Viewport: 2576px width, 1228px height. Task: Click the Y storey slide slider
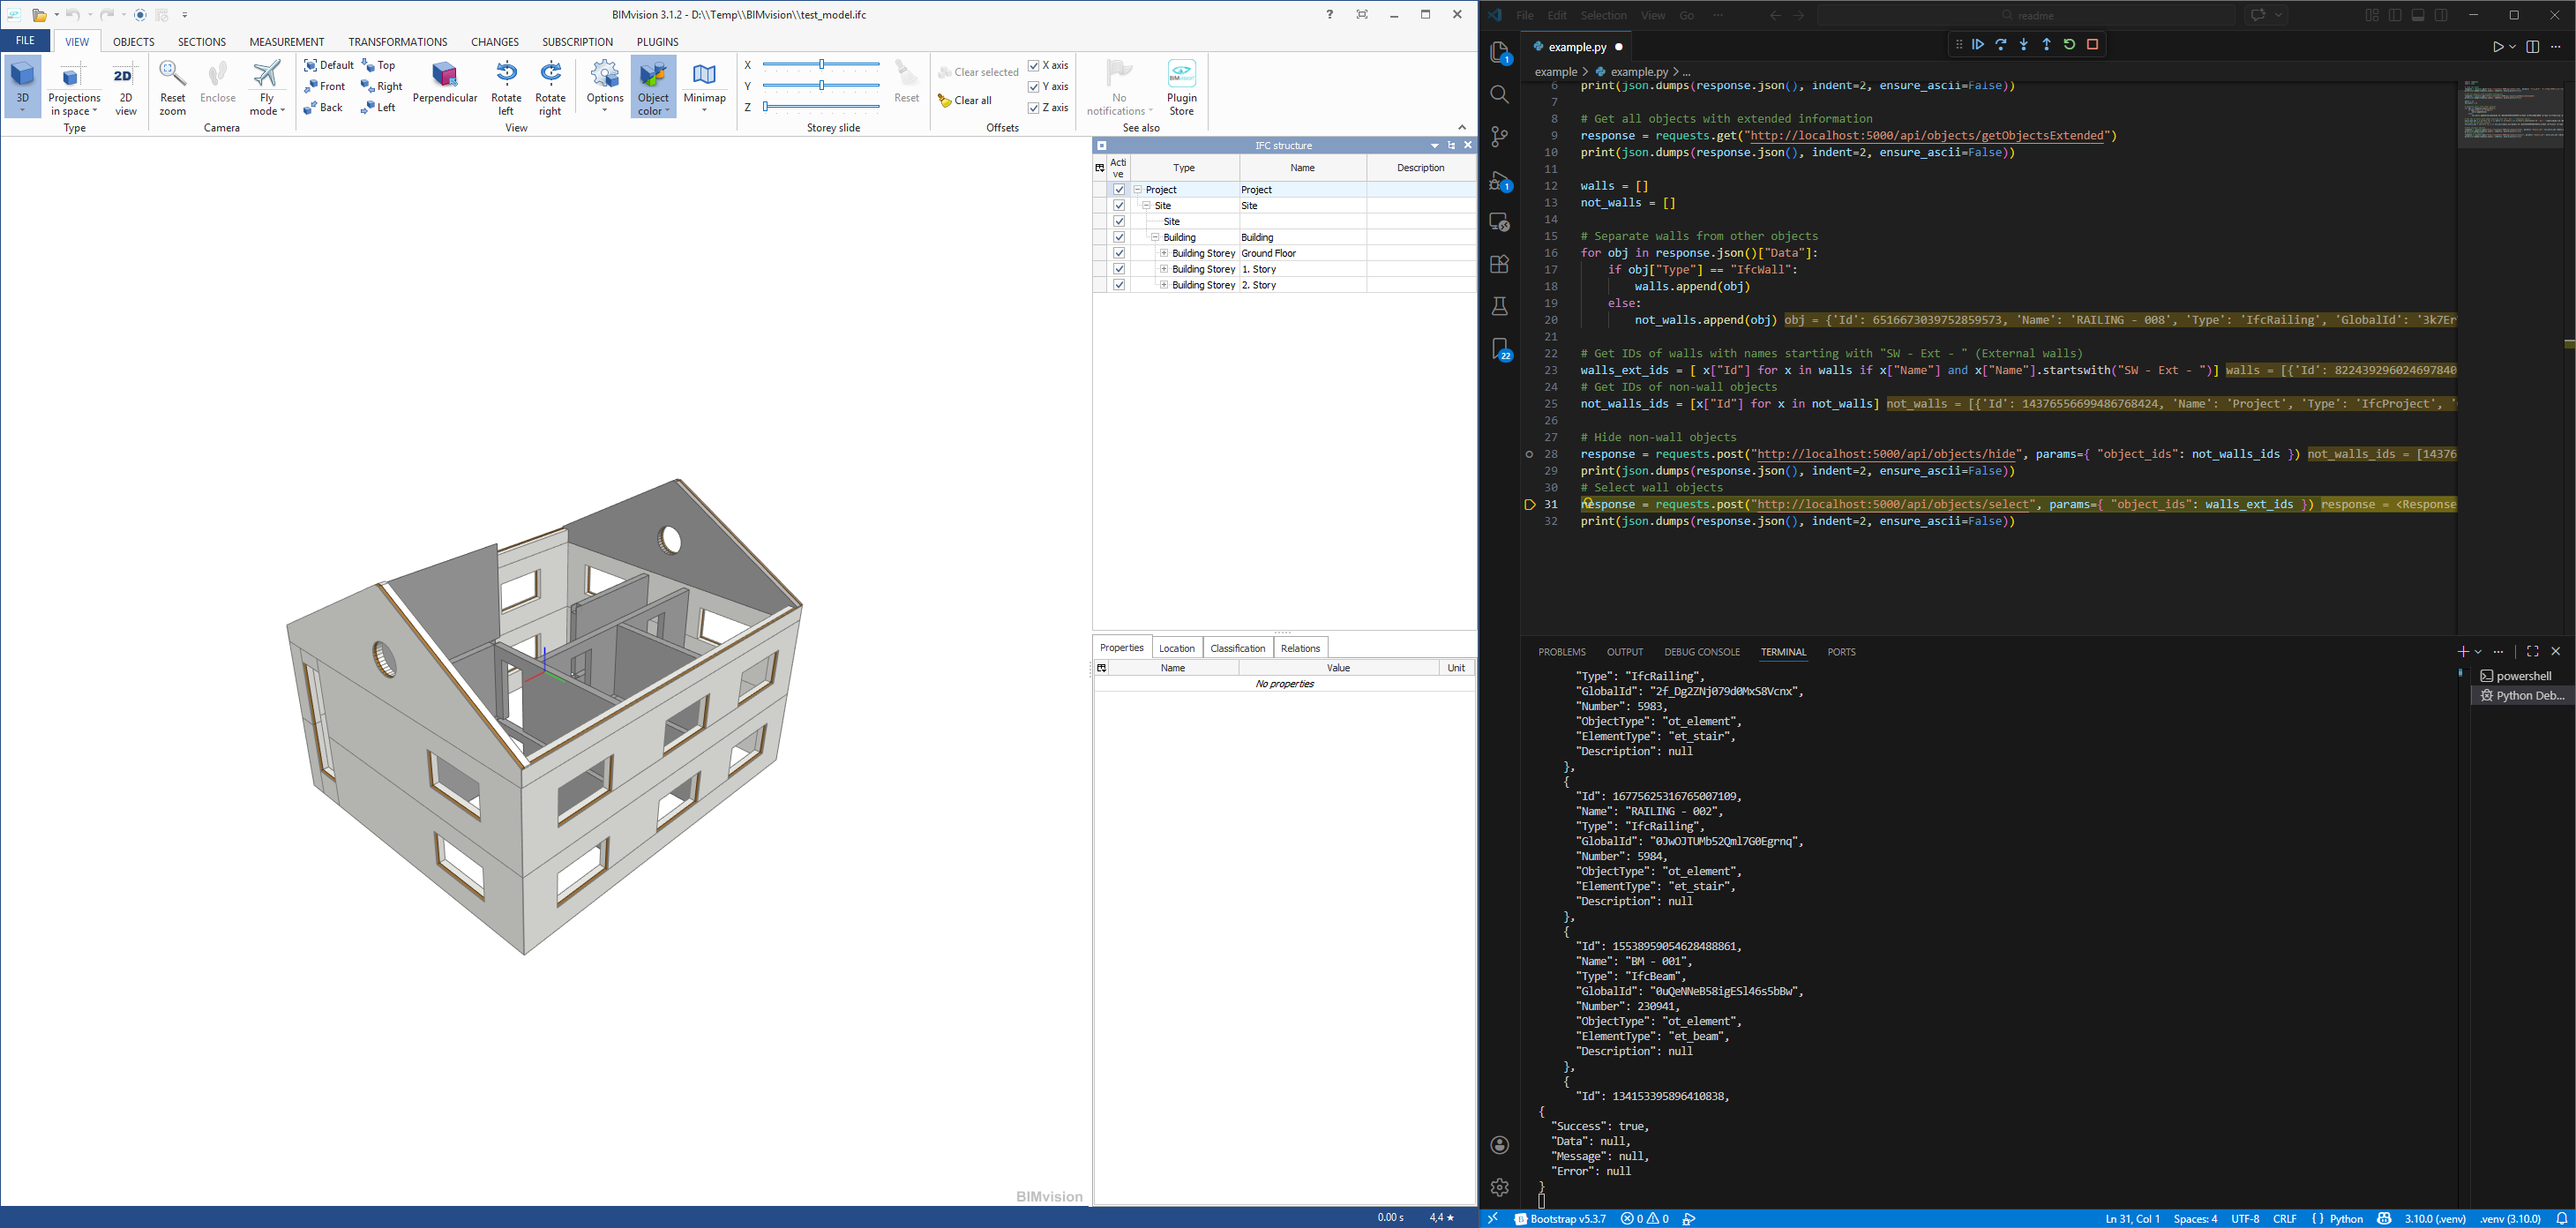821,86
